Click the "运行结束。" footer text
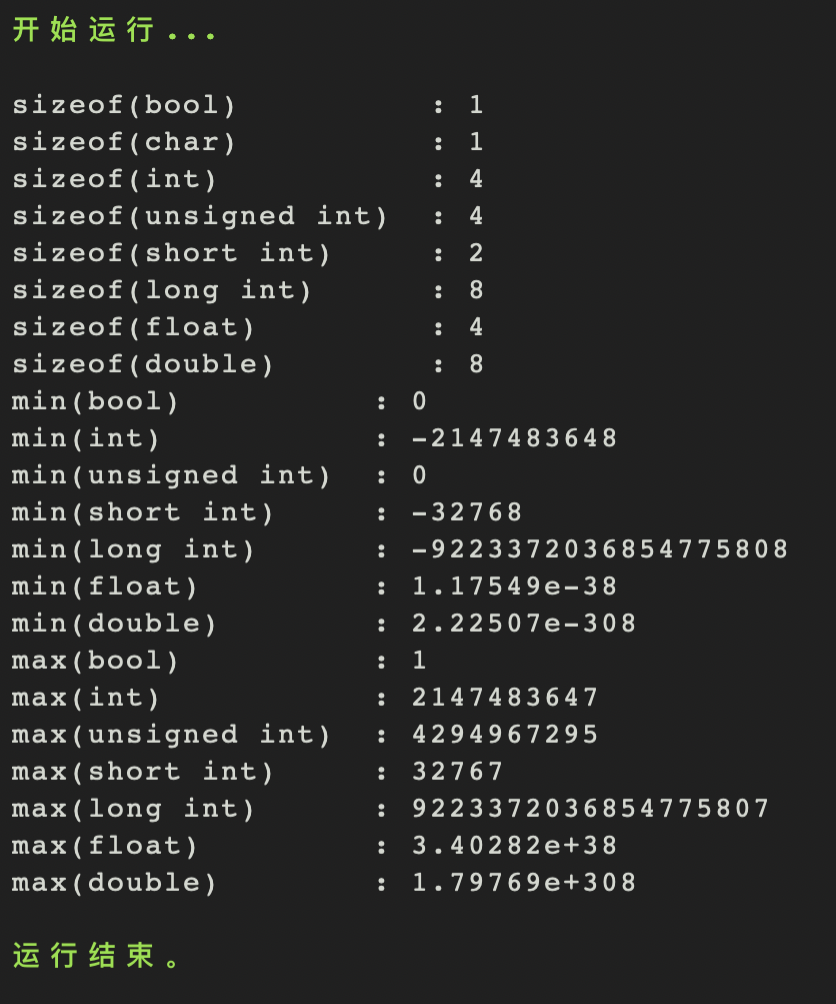 click(x=97, y=956)
